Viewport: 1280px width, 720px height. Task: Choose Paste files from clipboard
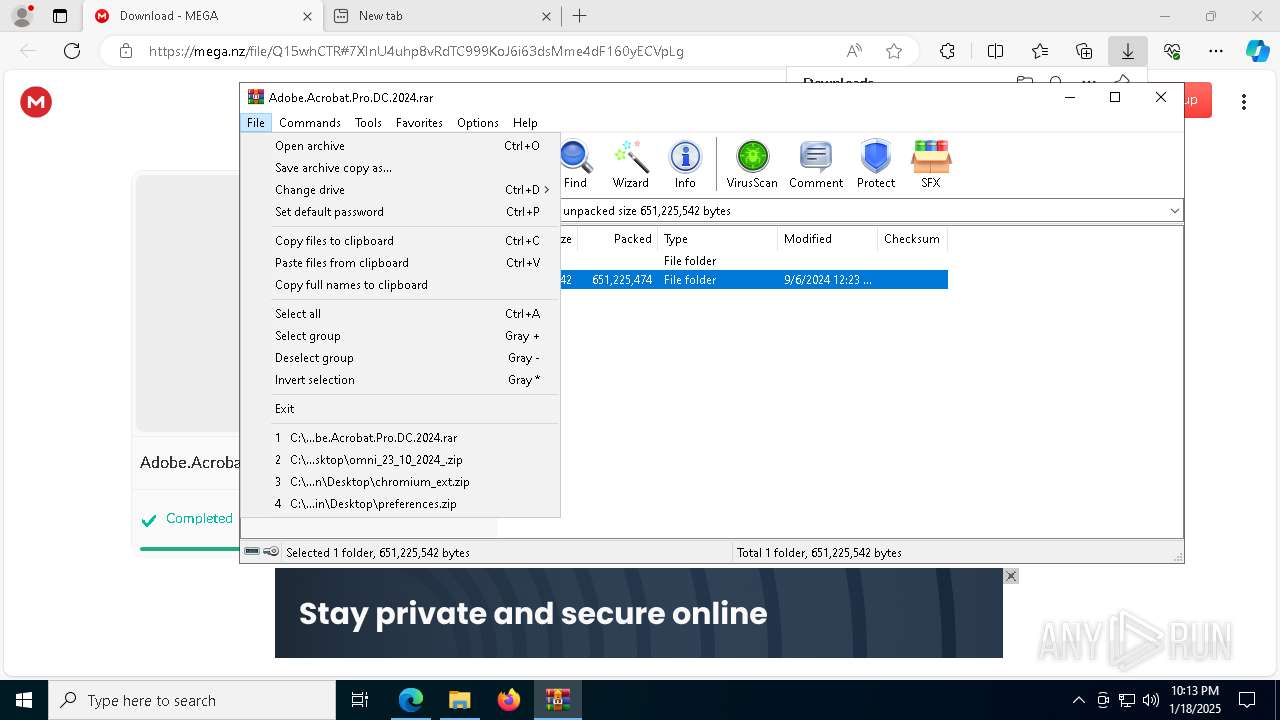pos(400,263)
